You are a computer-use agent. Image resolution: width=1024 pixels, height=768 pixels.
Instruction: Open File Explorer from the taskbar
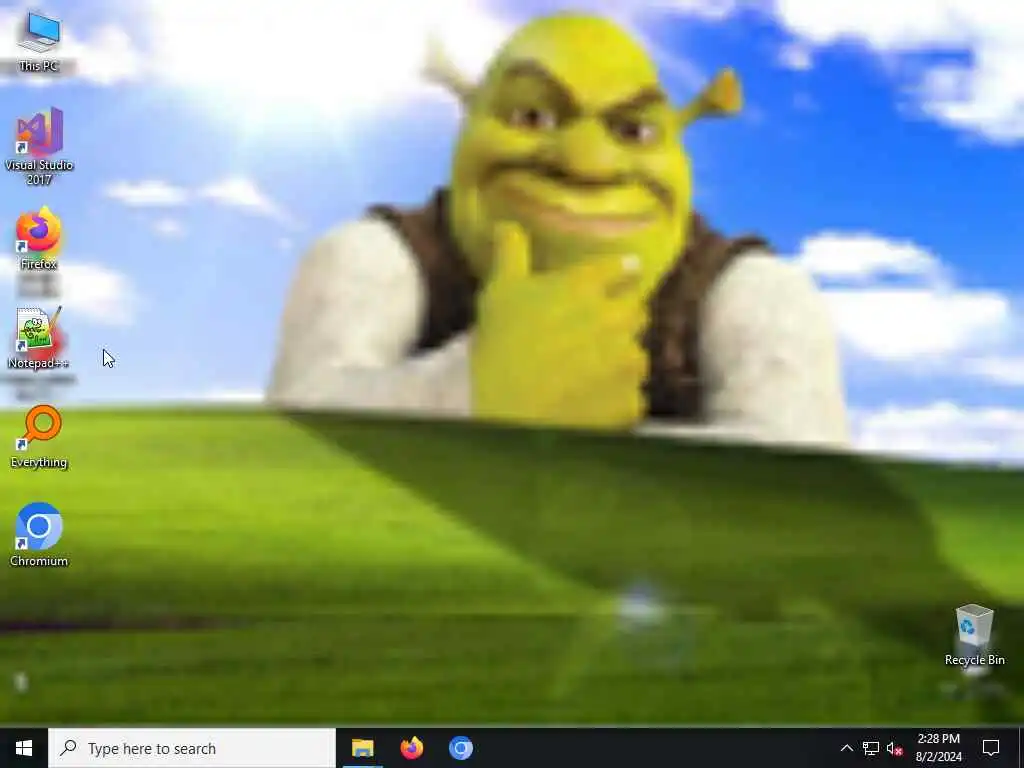coord(362,748)
